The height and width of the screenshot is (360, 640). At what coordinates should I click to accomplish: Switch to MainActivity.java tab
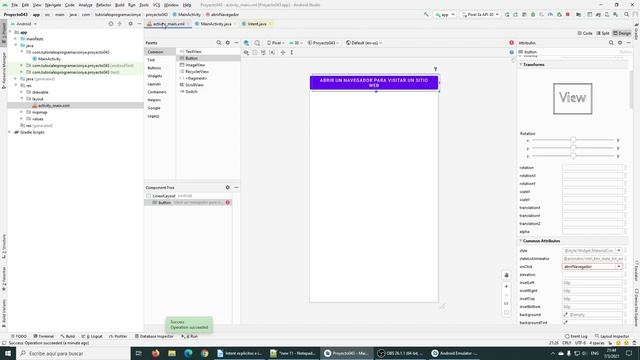point(216,24)
